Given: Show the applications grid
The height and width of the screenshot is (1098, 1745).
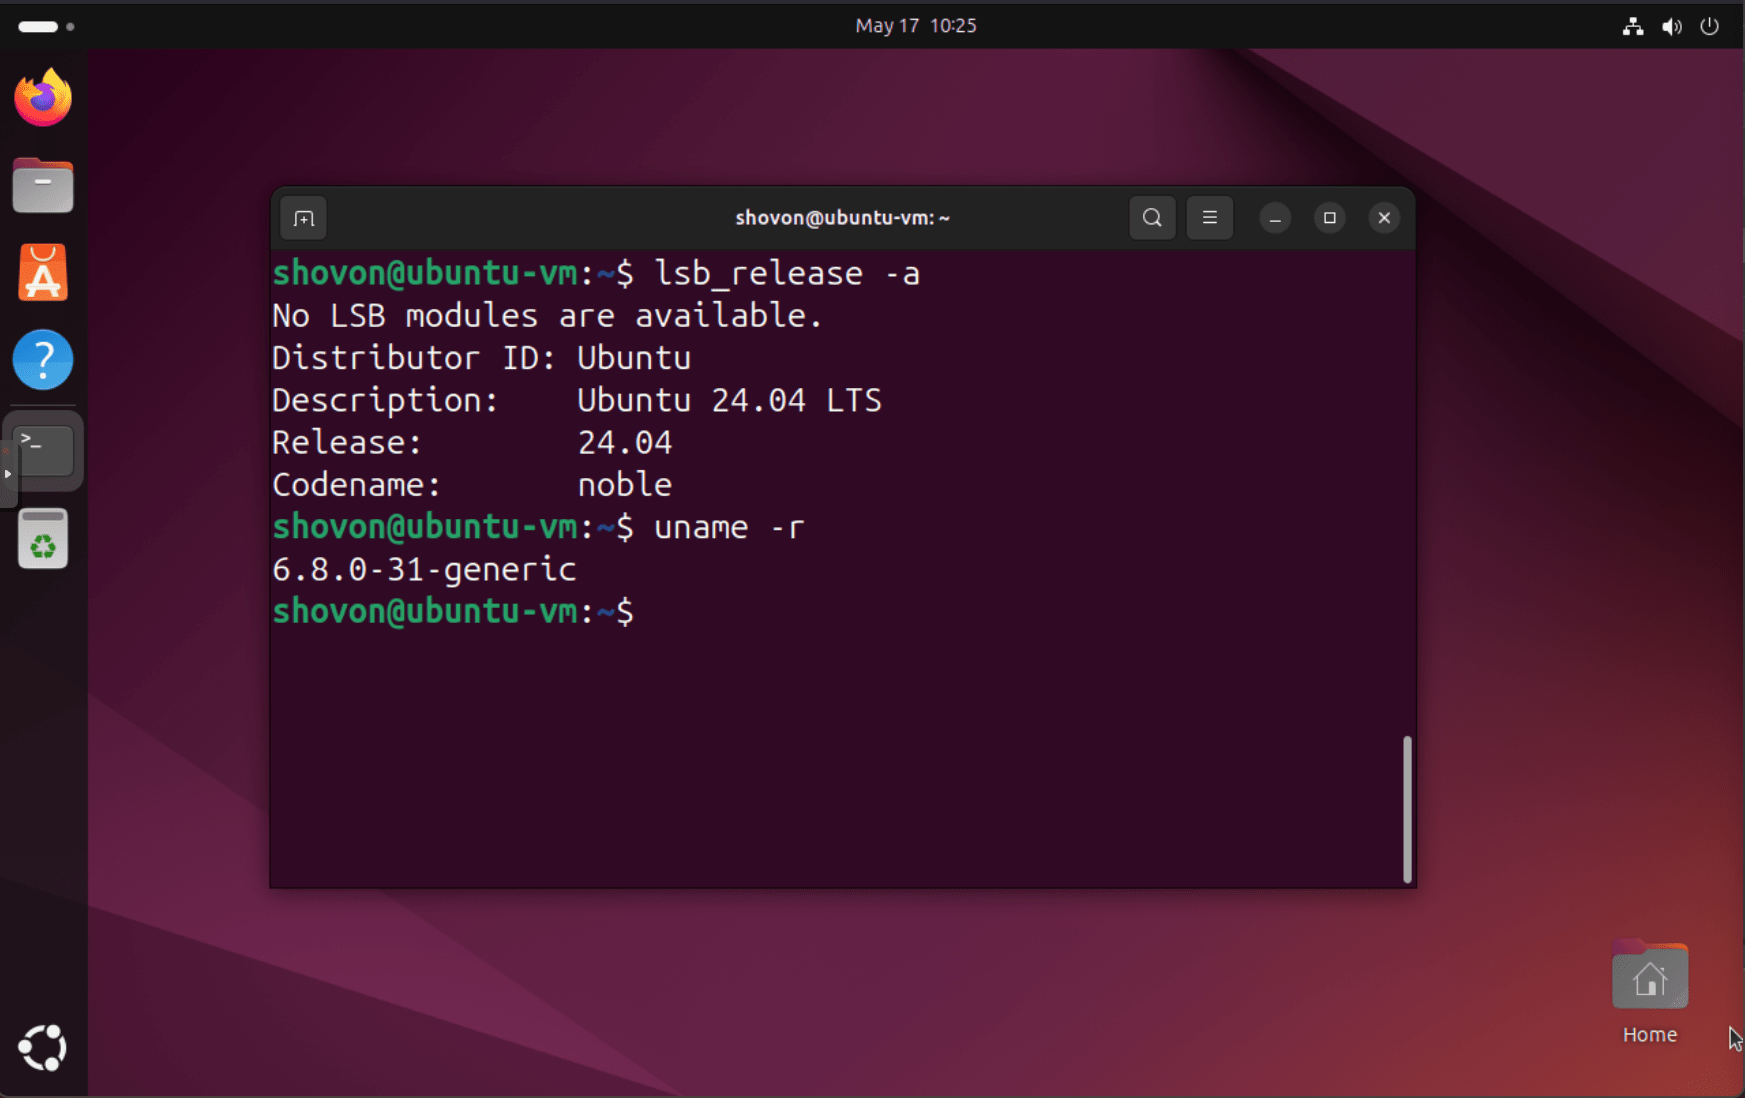Looking at the screenshot, I should pyautogui.click(x=42, y=1047).
